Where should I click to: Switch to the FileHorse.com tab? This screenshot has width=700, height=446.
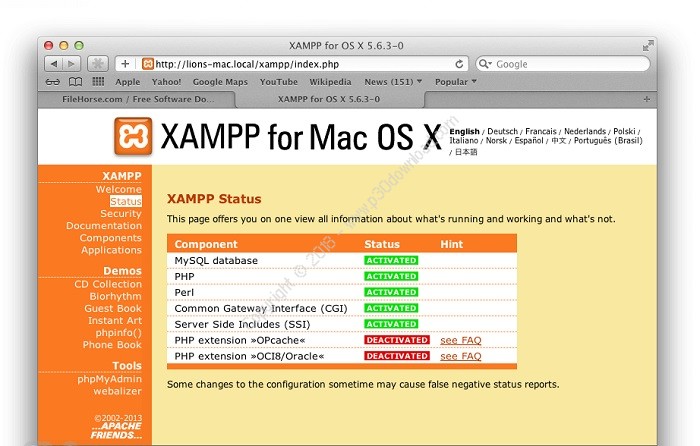(138, 99)
